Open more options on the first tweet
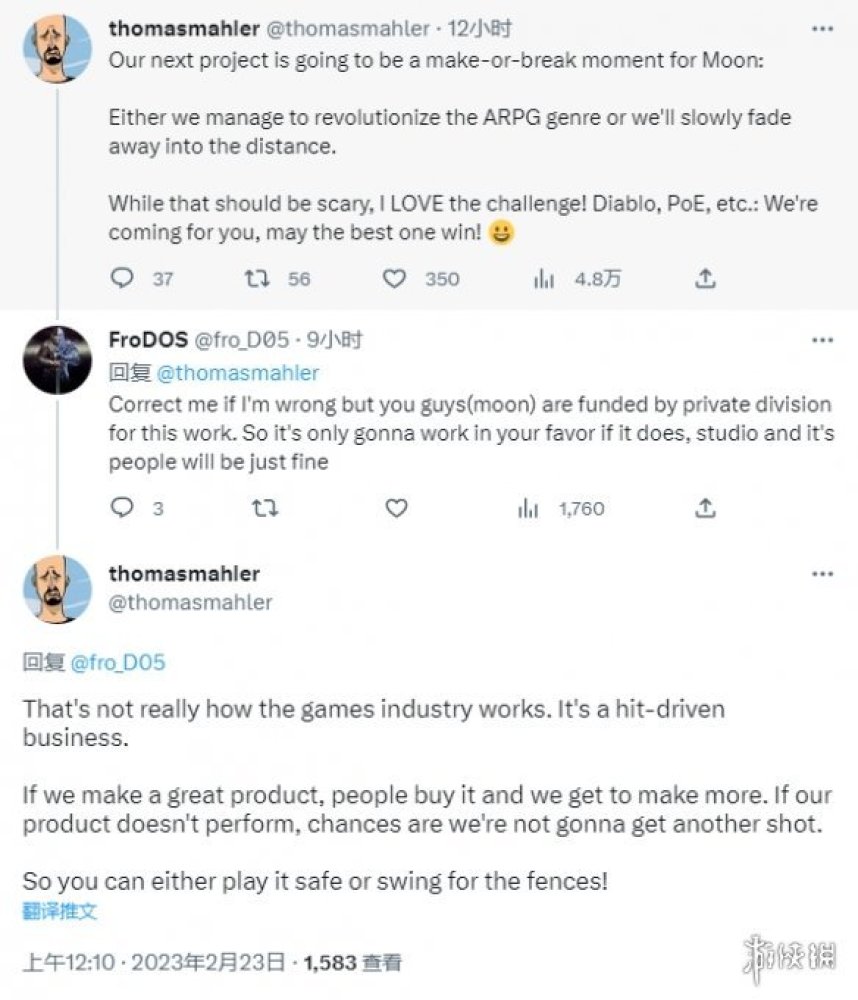The width and height of the screenshot is (858, 1000). click(x=822, y=30)
